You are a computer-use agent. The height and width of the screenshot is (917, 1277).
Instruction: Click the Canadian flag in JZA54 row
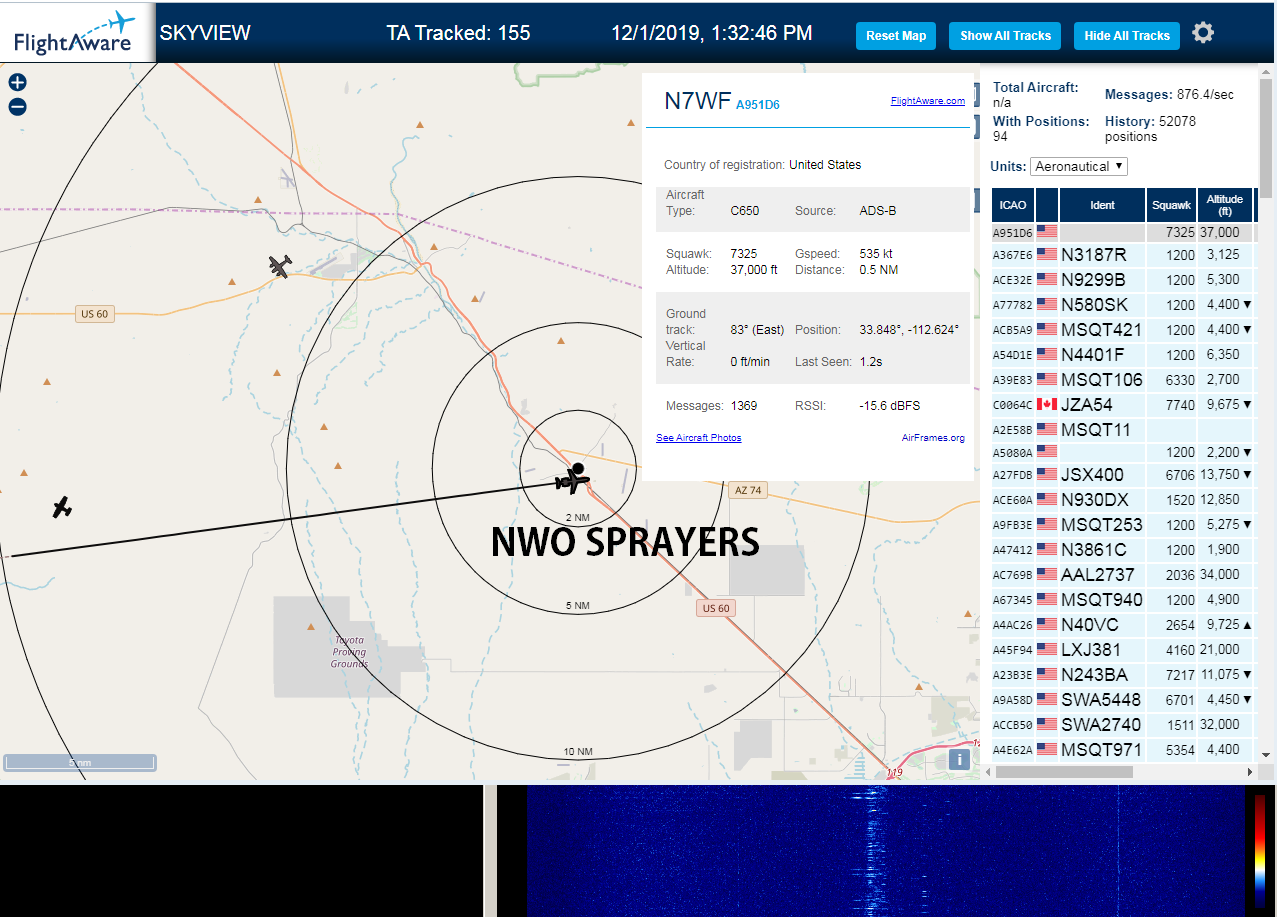[1047, 405]
